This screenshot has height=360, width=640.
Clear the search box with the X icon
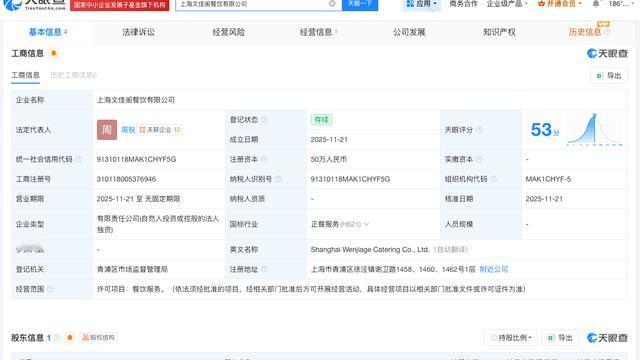click(332, 4)
